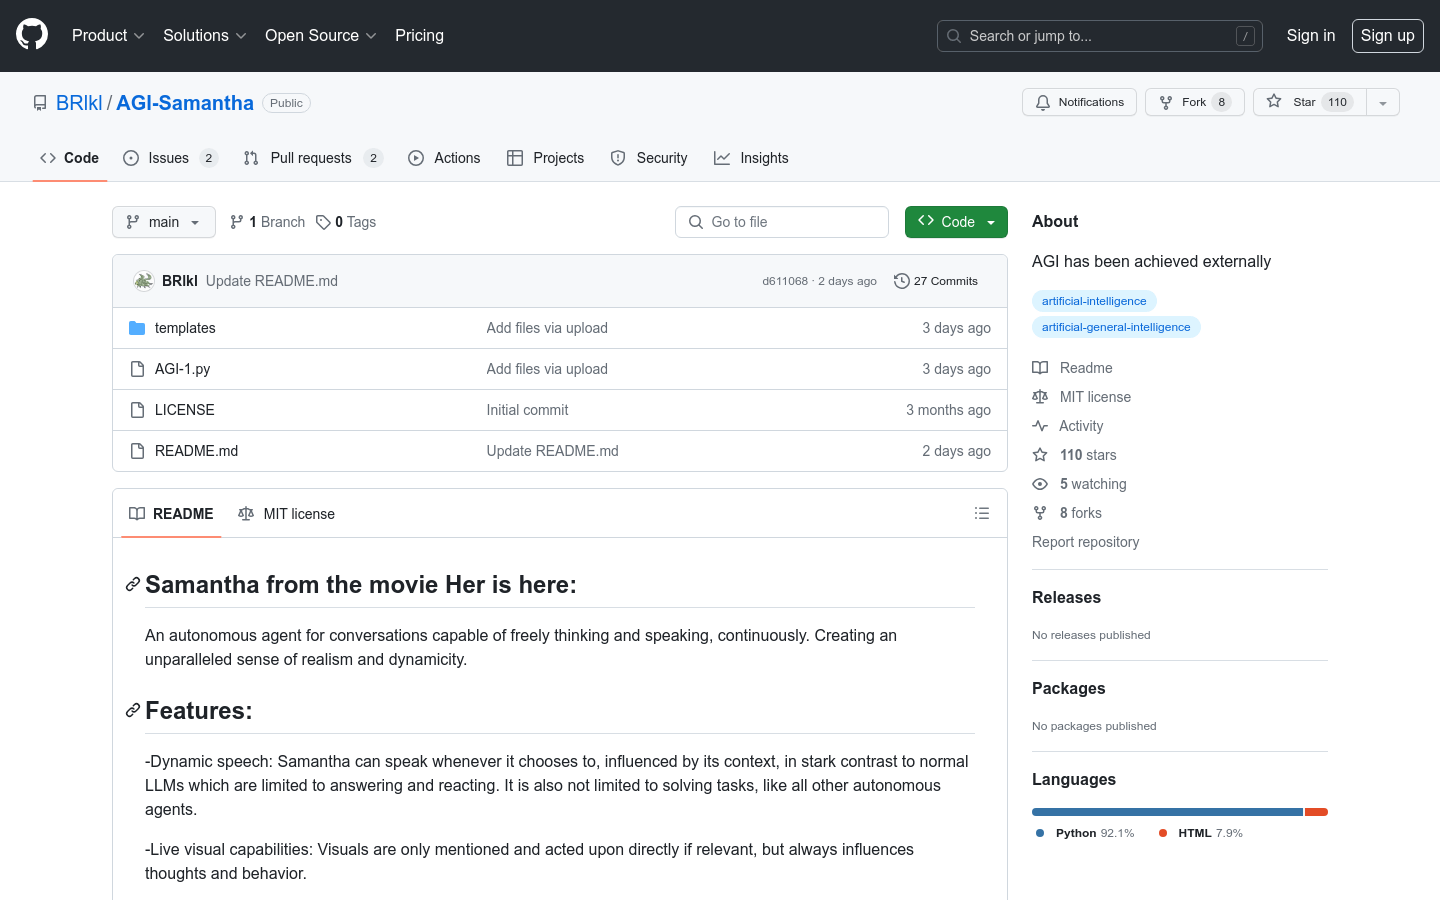This screenshot has width=1440, height=900.
Task: Open the green Code dropdown button
Action: (x=956, y=222)
